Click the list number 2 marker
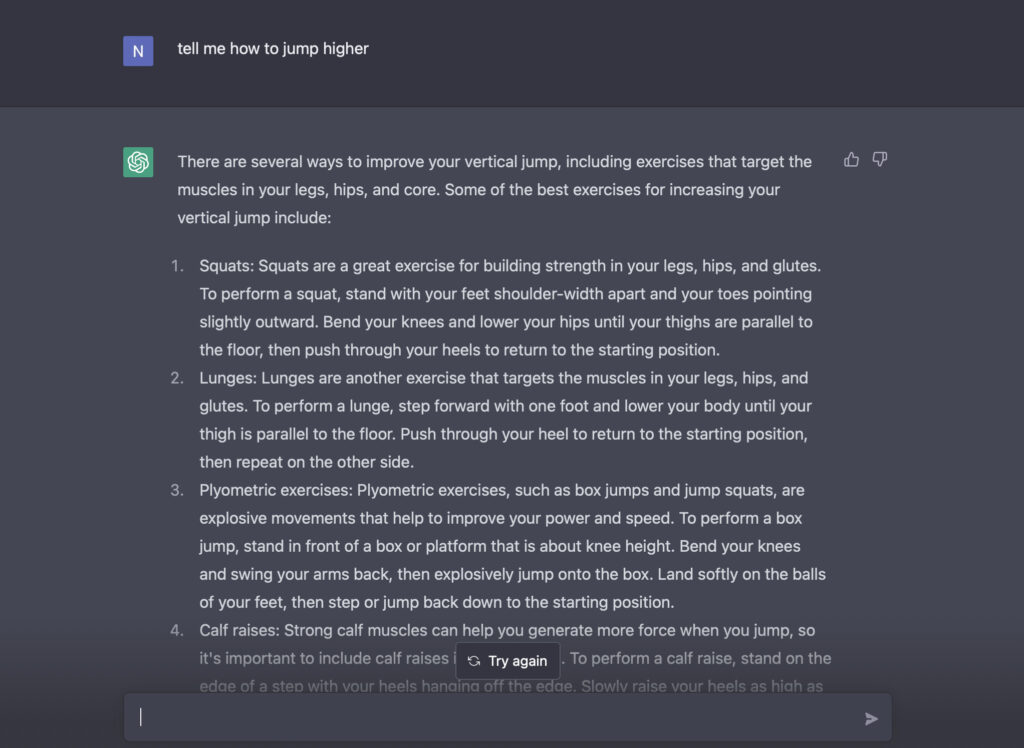 tap(177, 378)
